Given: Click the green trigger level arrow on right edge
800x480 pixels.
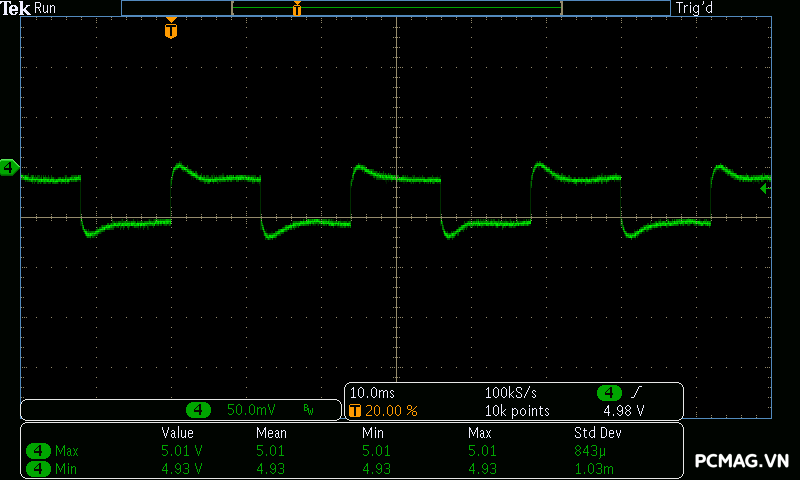Looking at the screenshot, I should (x=765, y=188).
